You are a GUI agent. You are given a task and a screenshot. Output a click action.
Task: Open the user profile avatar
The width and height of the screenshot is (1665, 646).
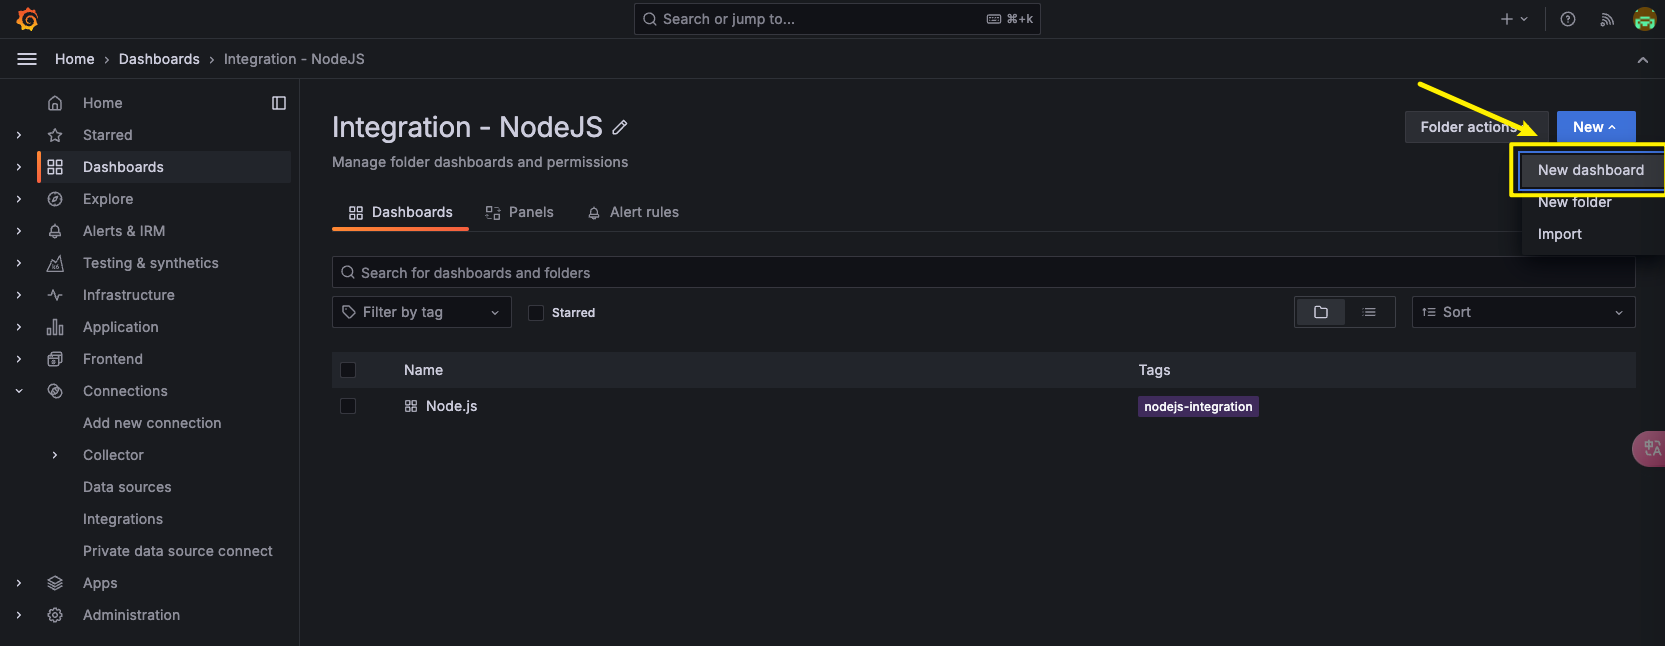click(x=1645, y=19)
